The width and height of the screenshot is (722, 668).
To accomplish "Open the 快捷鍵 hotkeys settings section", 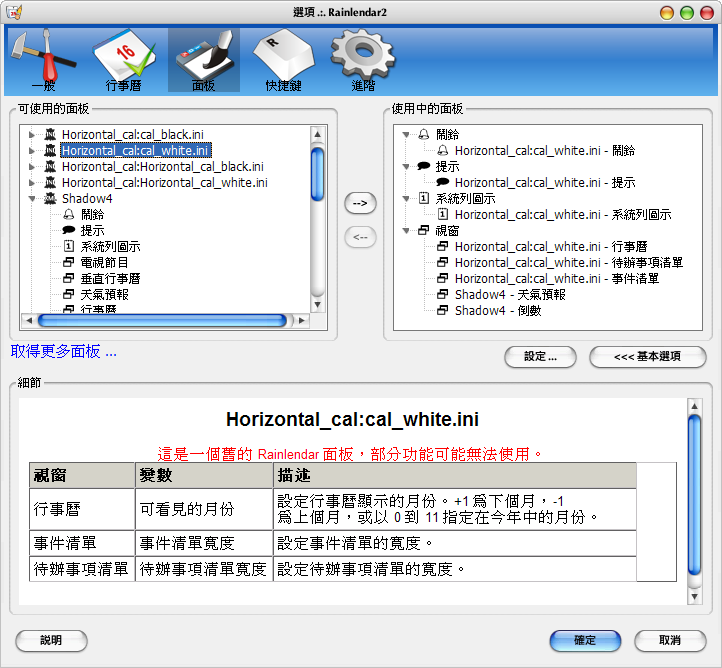I will 284,60.
